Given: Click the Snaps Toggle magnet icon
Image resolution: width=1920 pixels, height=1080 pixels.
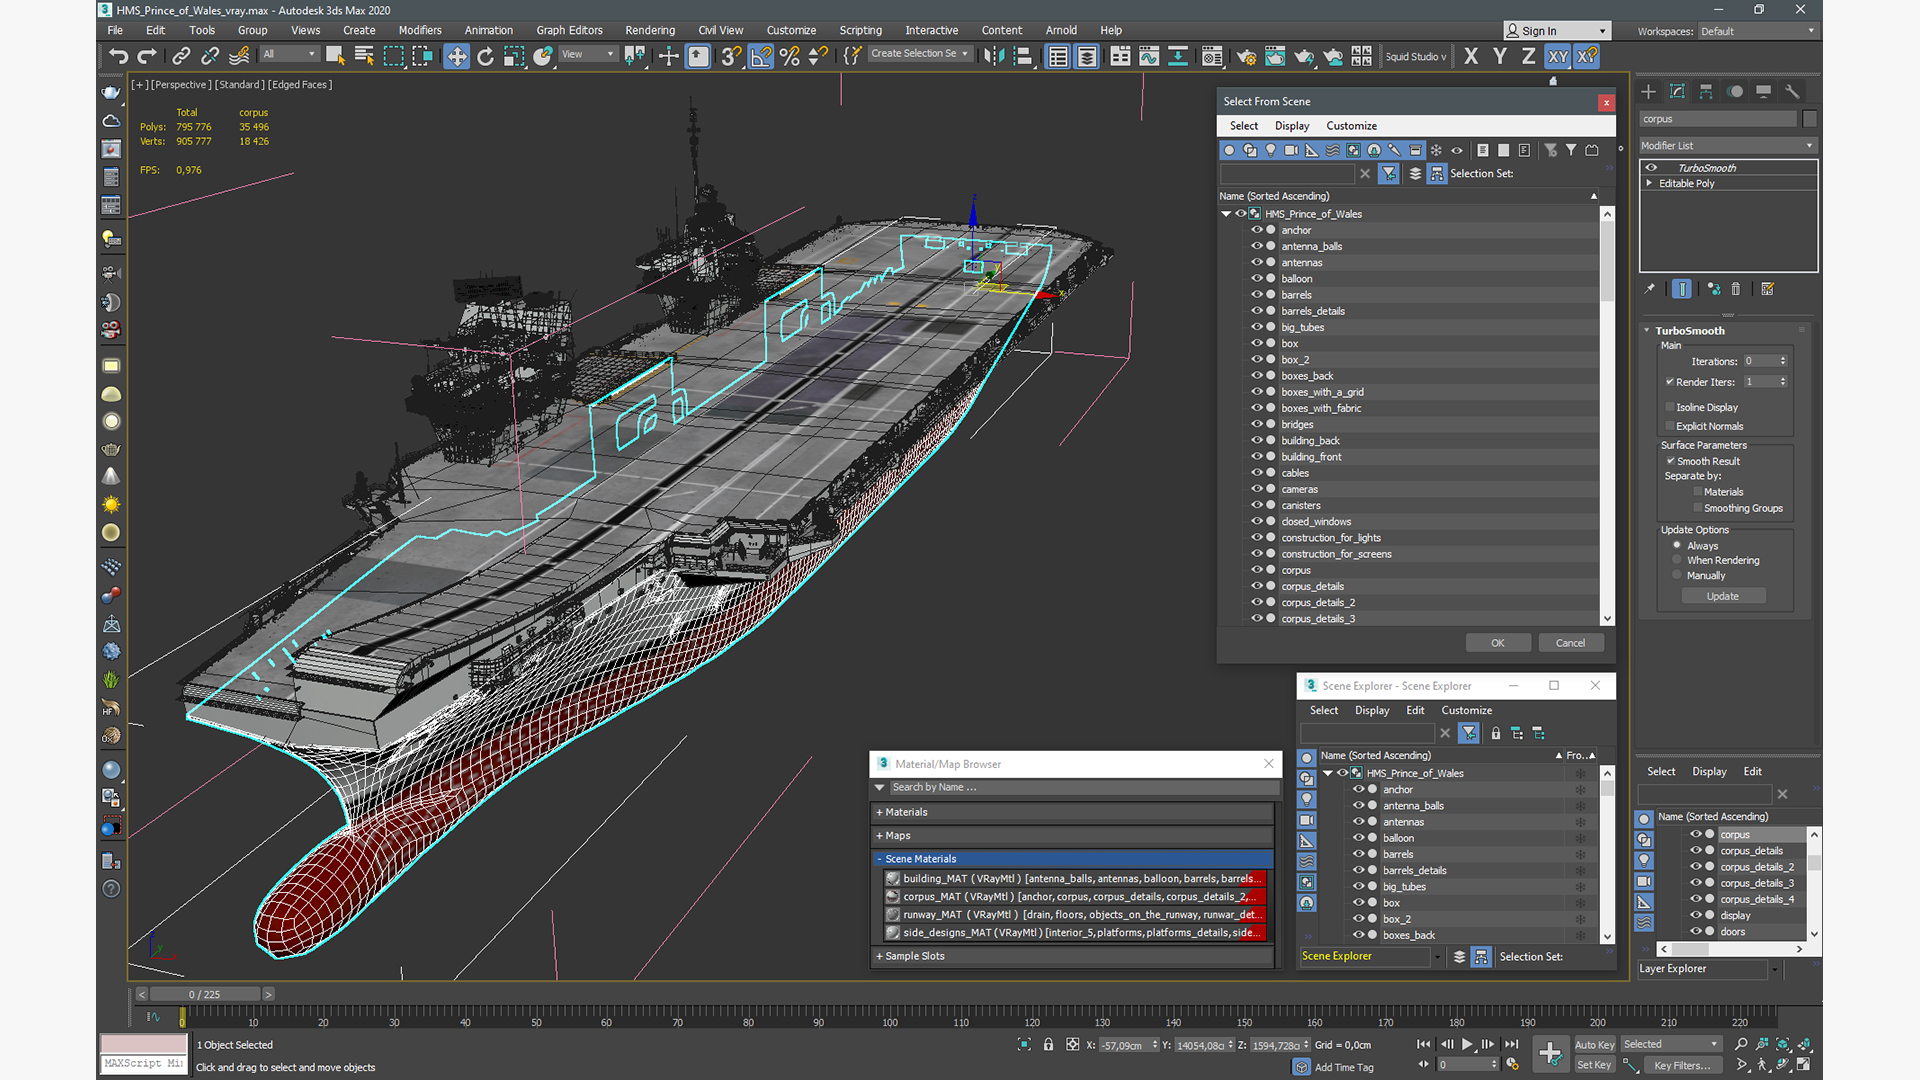Looking at the screenshot, I should (x=732, y=55).
